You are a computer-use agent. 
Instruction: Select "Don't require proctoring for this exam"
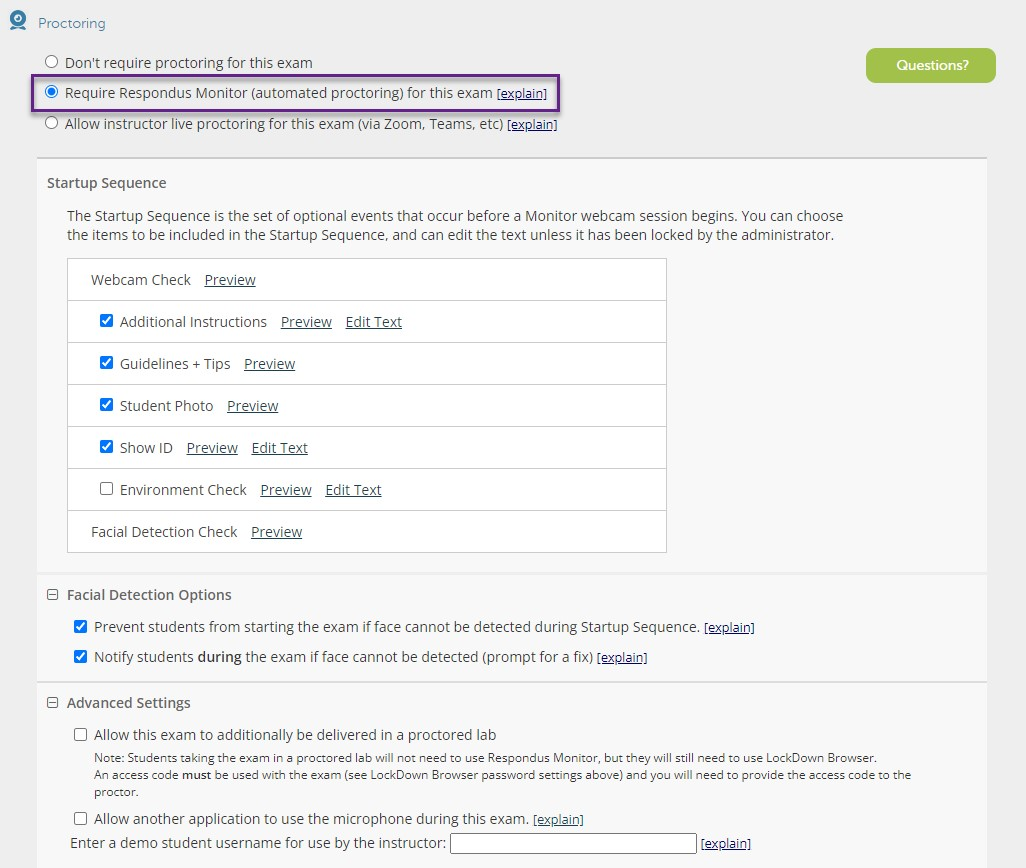click(x=51, y=61)
